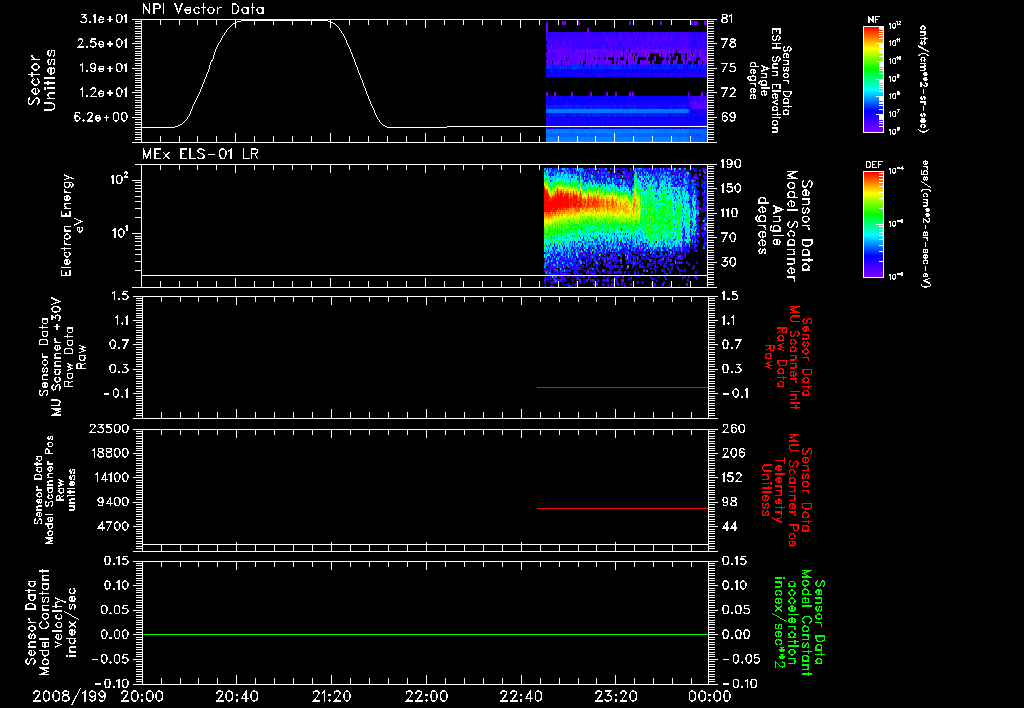Image resolution: width=1024 pixels, height=708 pixels.
Task: Click the '260' telemetry tick value
Action: point(733,429)
